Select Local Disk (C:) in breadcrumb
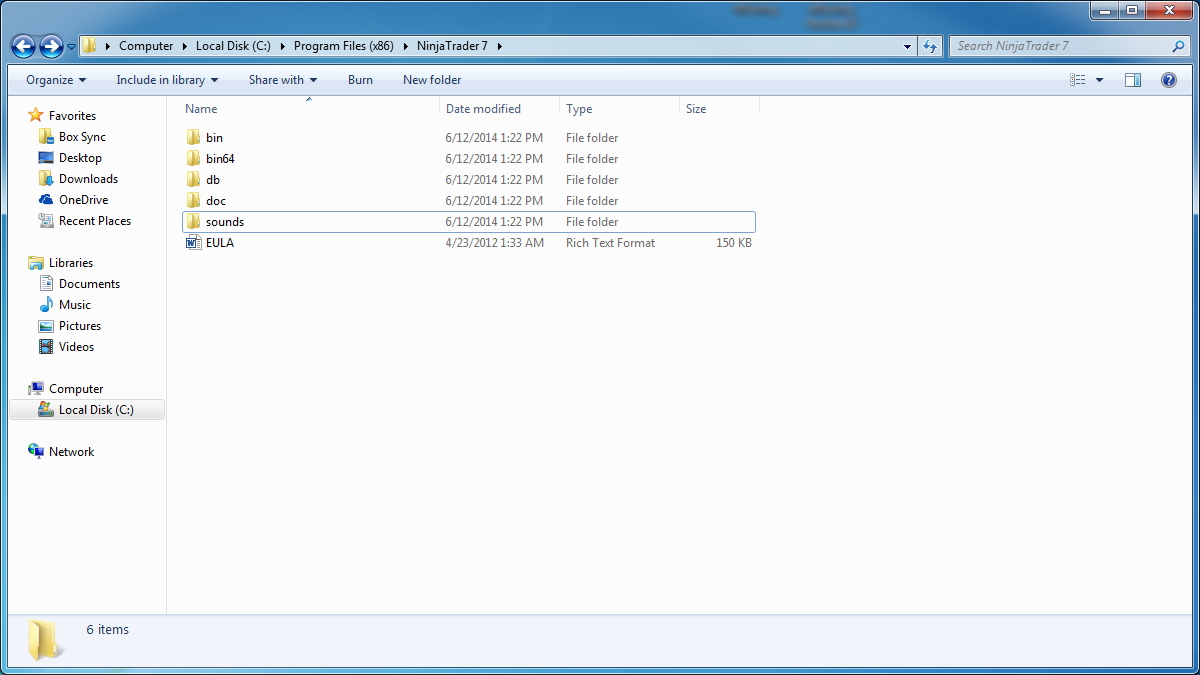Viewport: 1200px width, 675px height. (234, 46)
